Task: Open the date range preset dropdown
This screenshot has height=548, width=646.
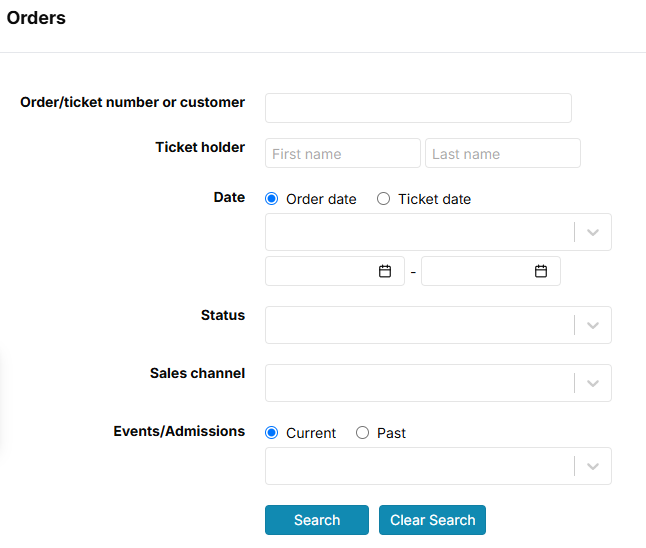Action: 438,232
